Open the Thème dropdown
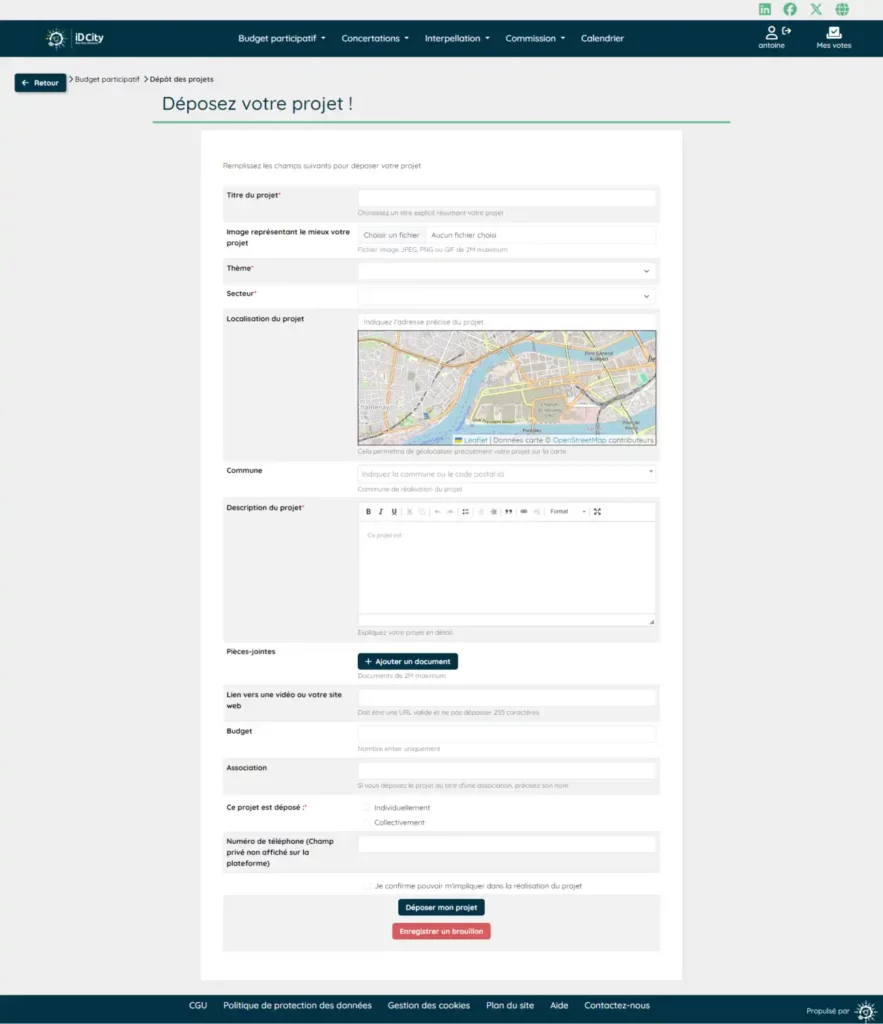Viewport: 883px width, 1024px height. click(x=507, y=271)
